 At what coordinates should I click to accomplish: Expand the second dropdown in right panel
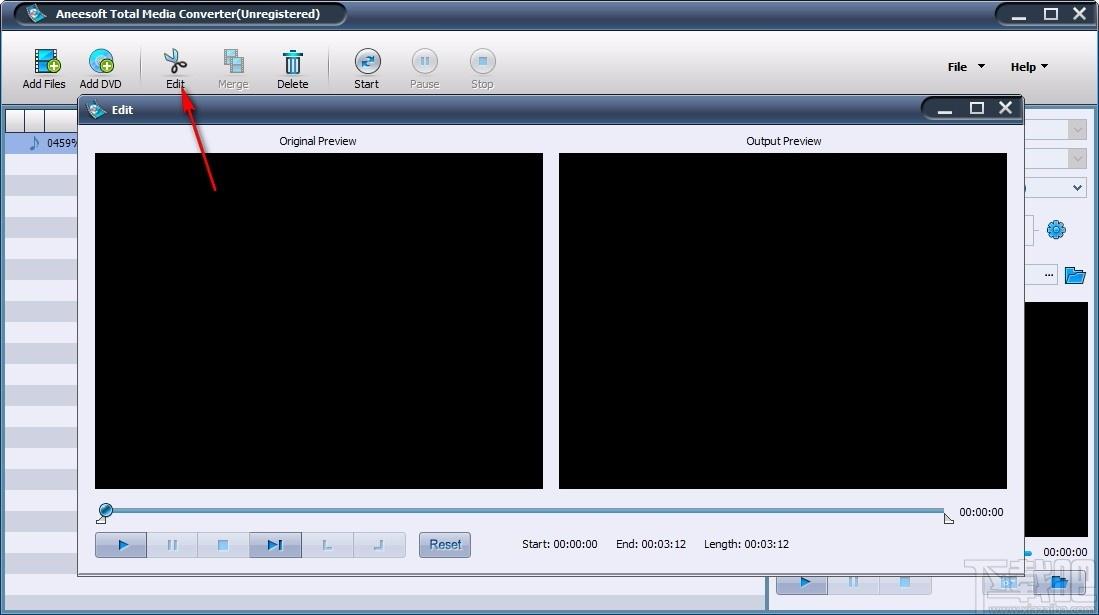pyautogui.click(x=1077, y=158)
